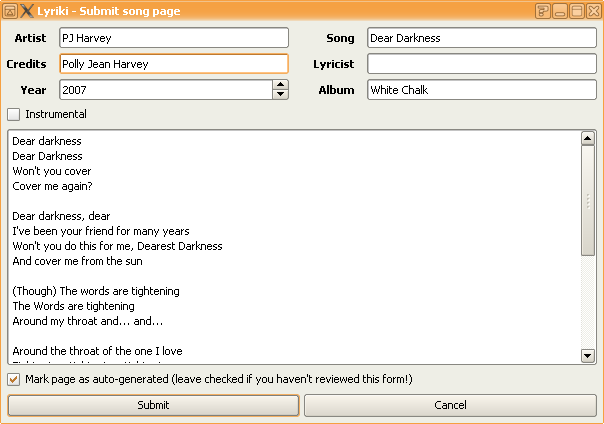This screenshot has height=424, width=604.
Task: Enable the Instrumental checkbox
Action: [x=13, y=114]
